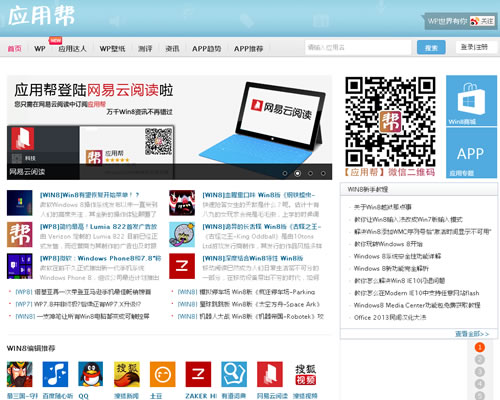Open the WP menu item
The width and height of the screenshot is (500, 400).
[40, 49]
